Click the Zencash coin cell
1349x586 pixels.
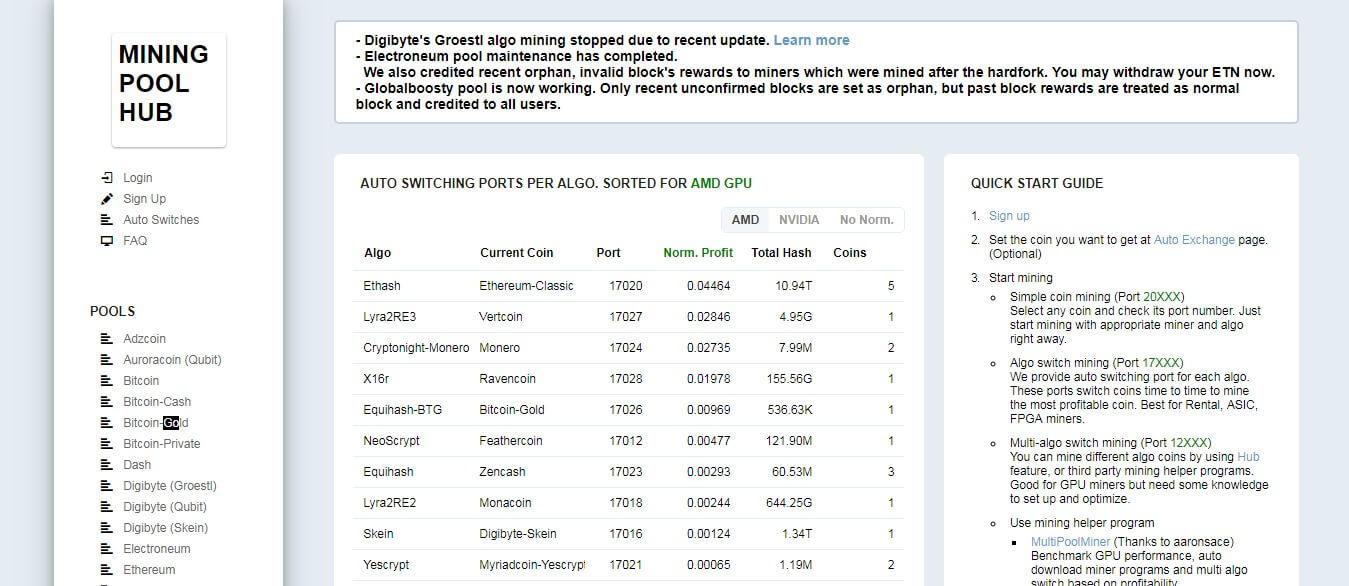[502, 472]
